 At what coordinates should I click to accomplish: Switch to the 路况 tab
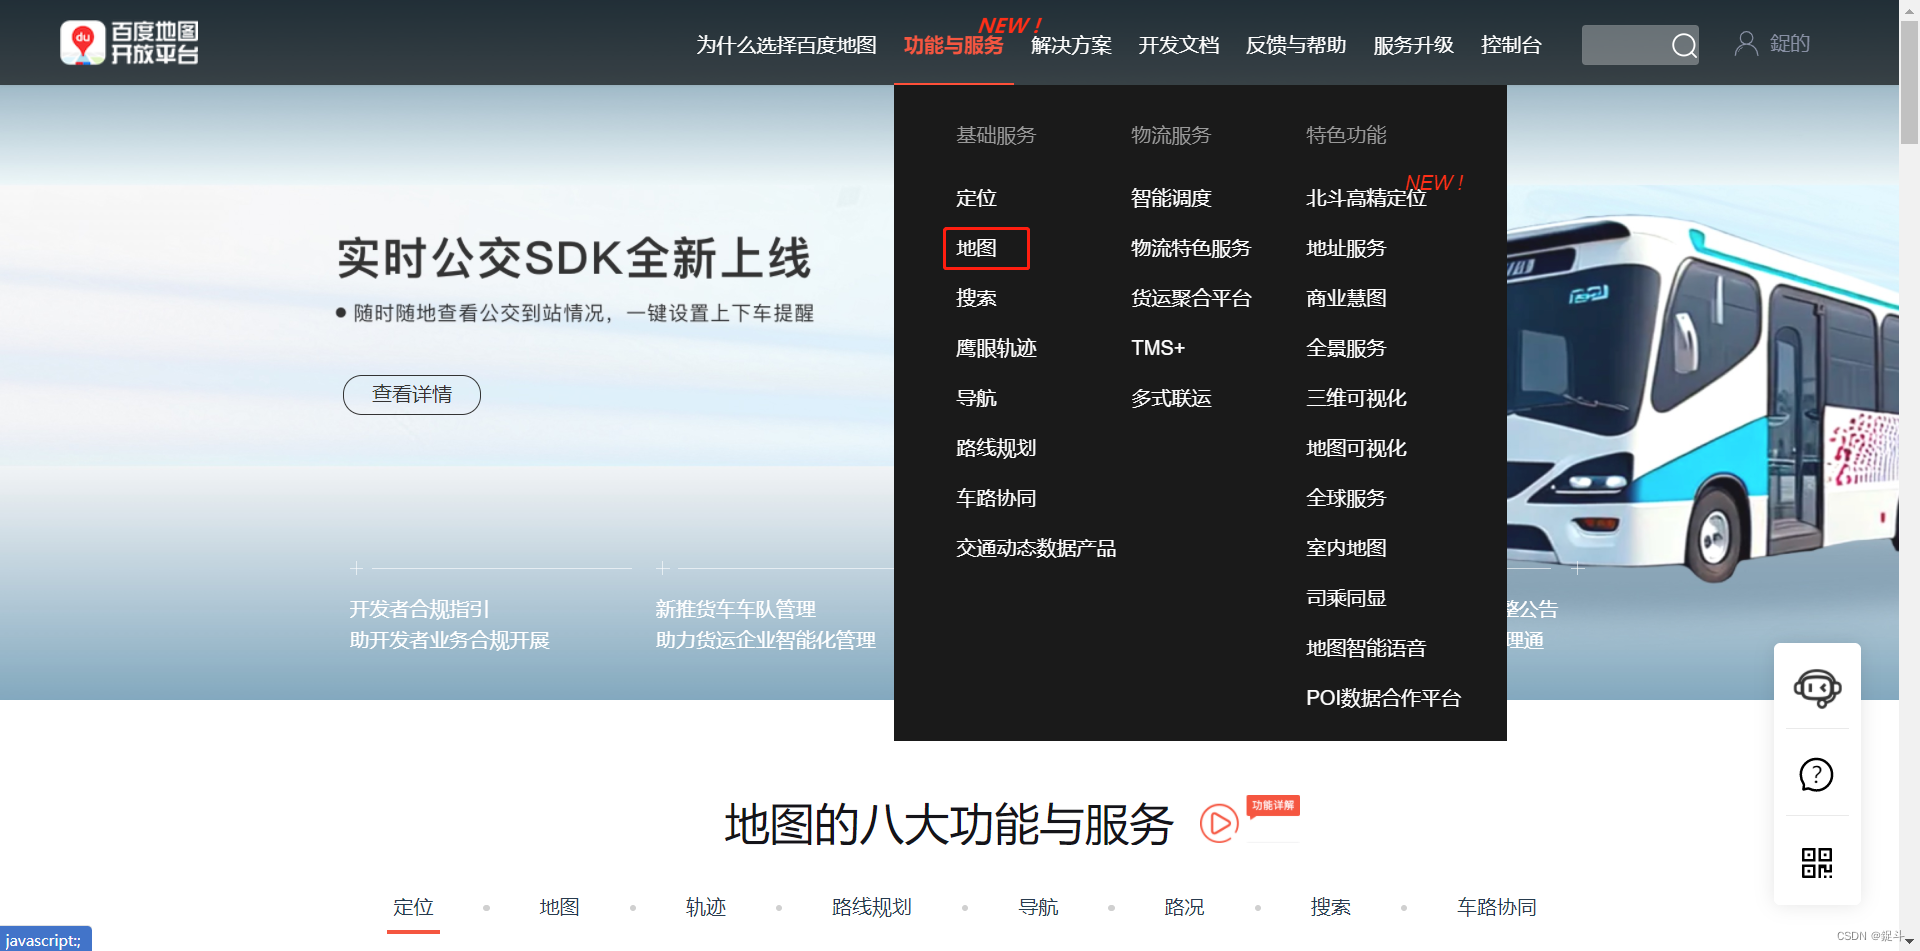[1184, 907]
